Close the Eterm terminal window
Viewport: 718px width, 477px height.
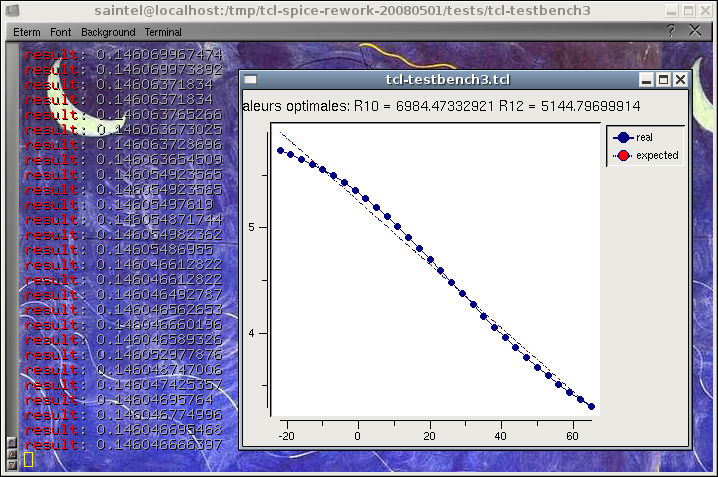pos(696,31)
